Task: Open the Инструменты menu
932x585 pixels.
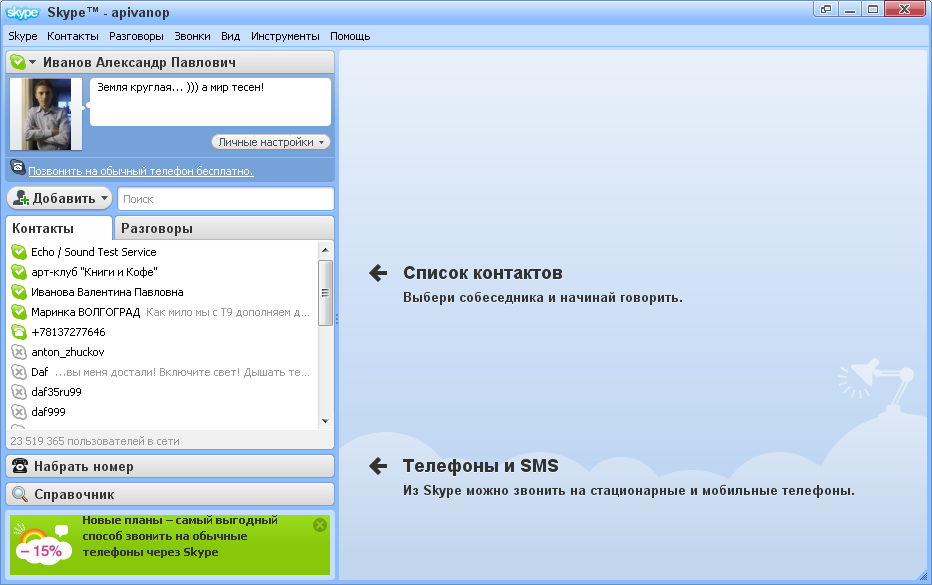Action: pos(285,36)
